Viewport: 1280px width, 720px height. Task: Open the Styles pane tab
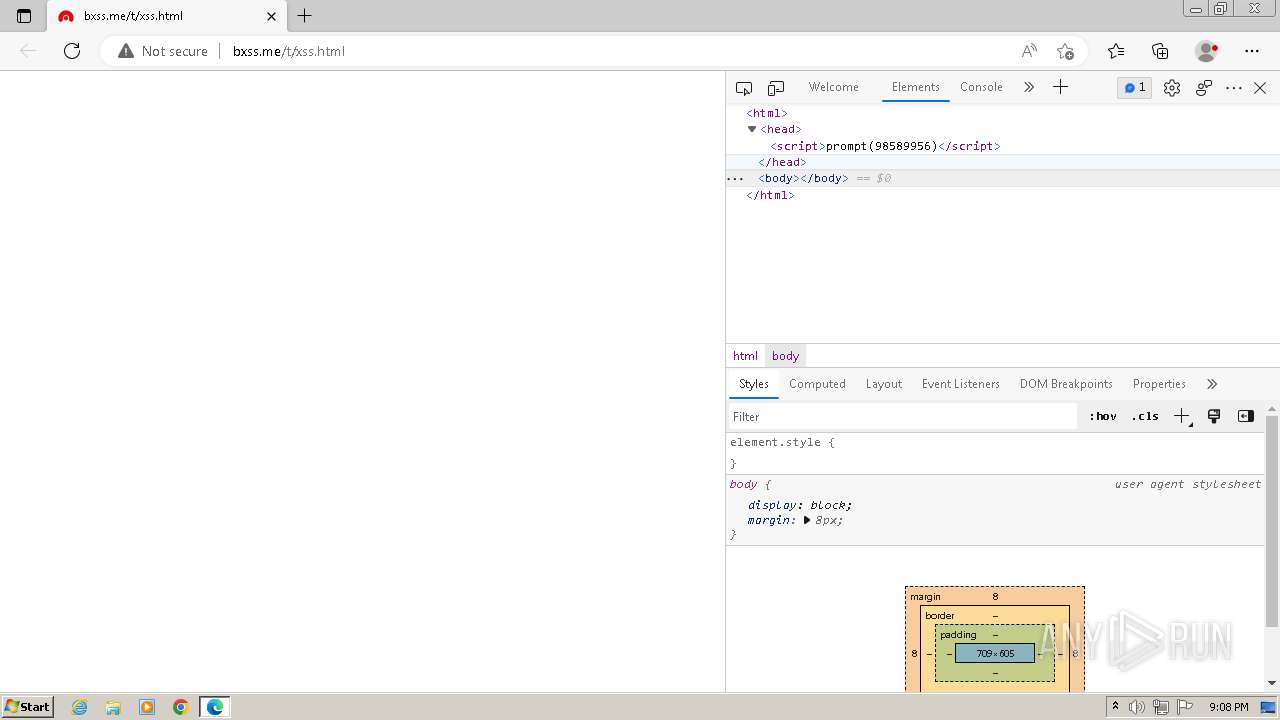(x=754, y=384)
